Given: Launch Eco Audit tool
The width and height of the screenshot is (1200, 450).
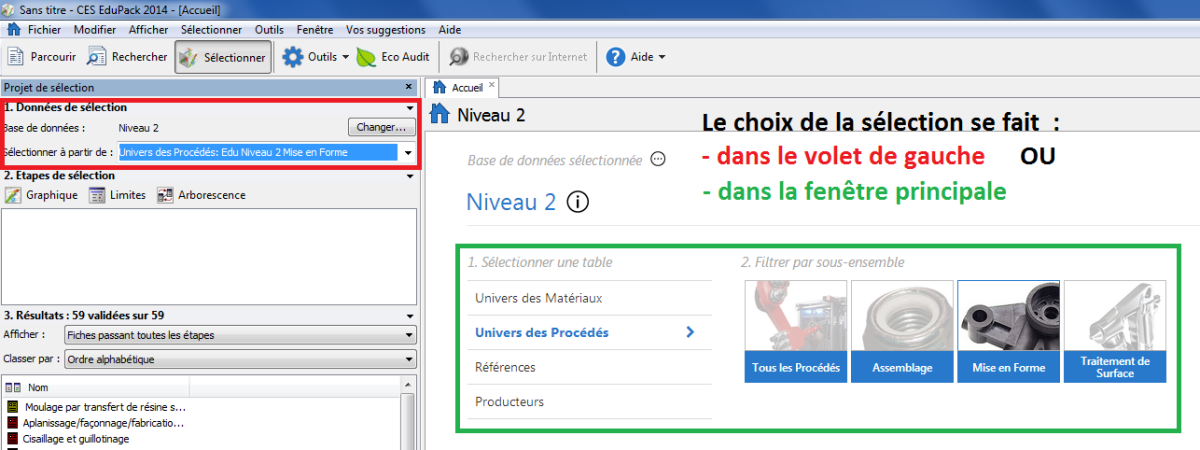Looking at the screenshot, I should coord(394,57).
